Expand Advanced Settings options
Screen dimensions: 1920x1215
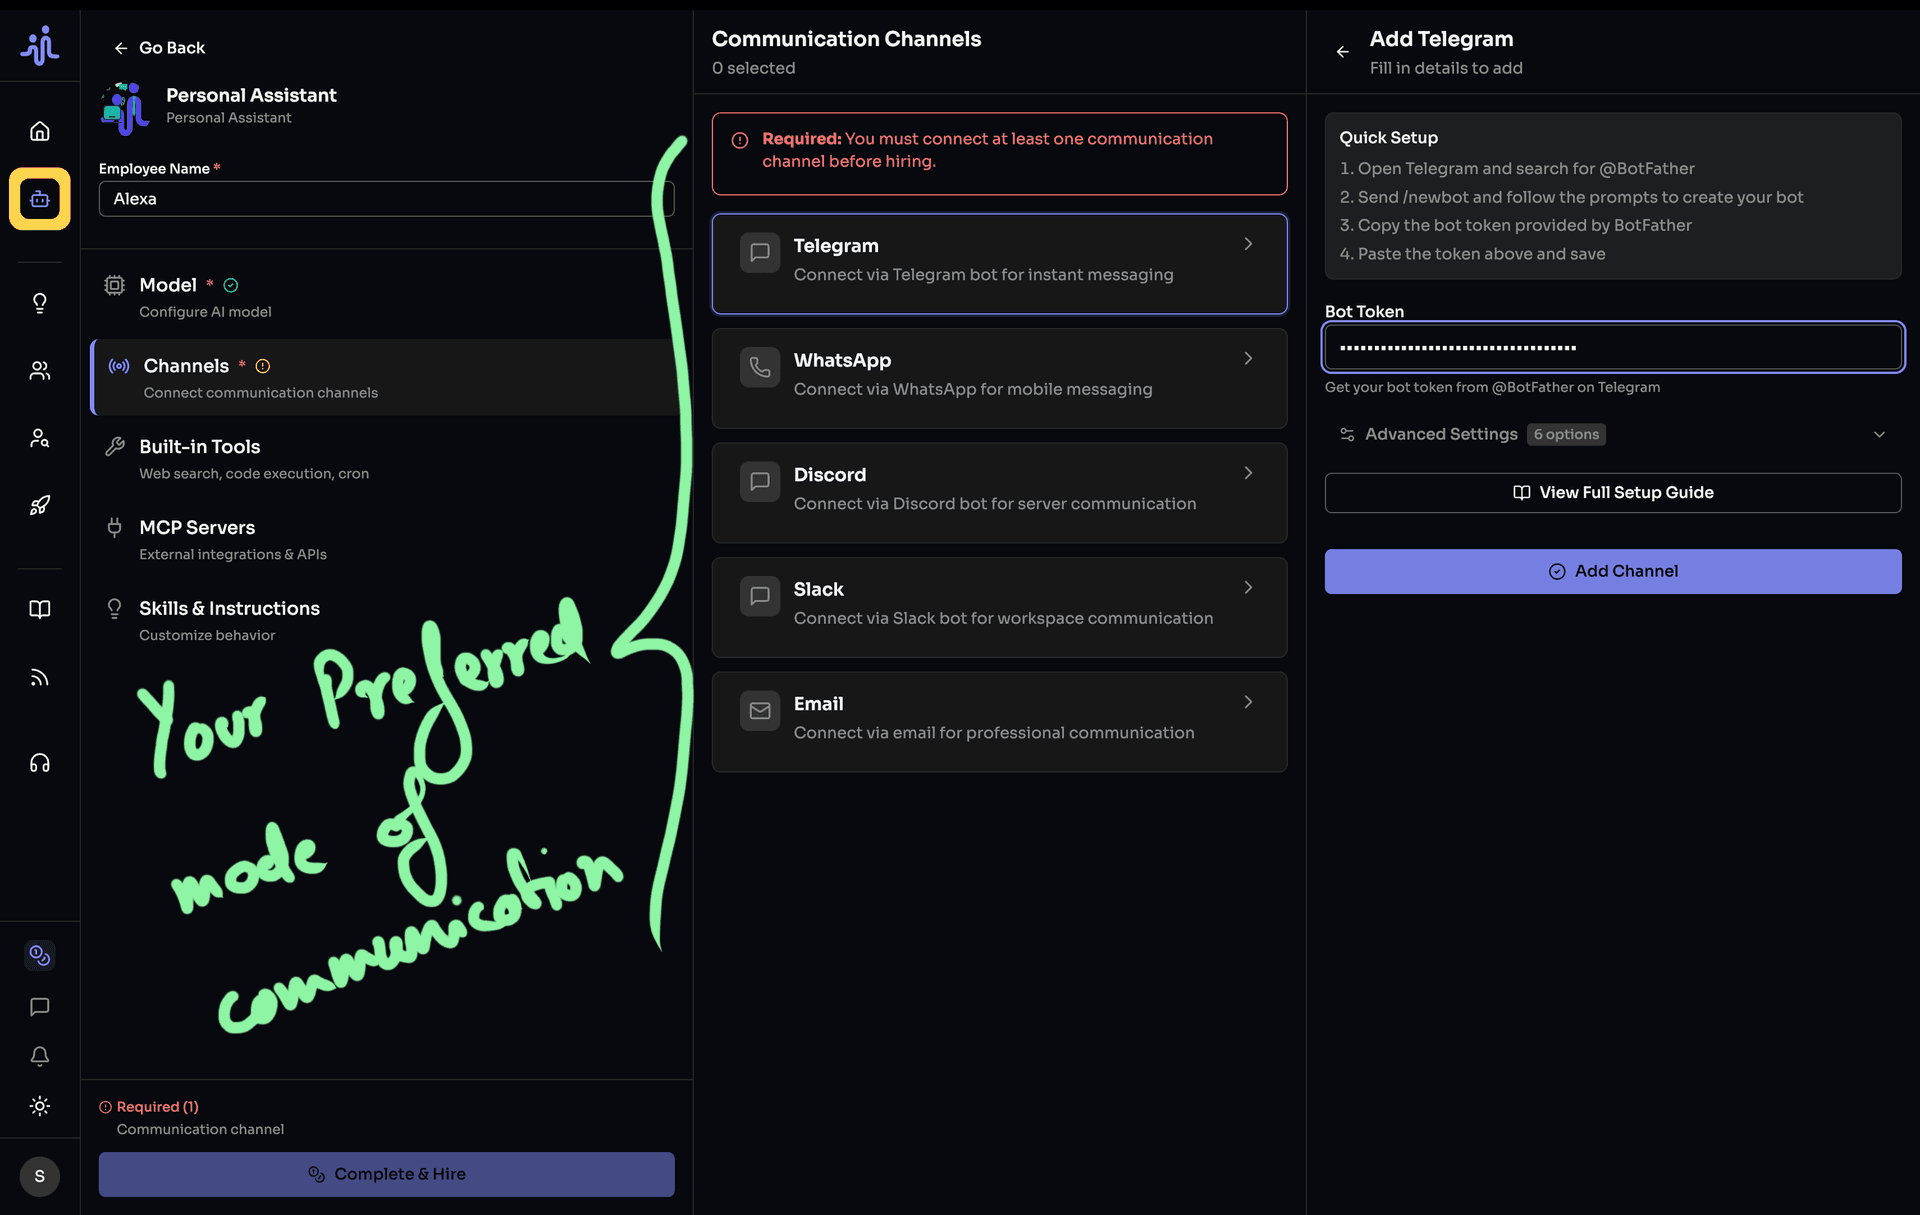1612,434
